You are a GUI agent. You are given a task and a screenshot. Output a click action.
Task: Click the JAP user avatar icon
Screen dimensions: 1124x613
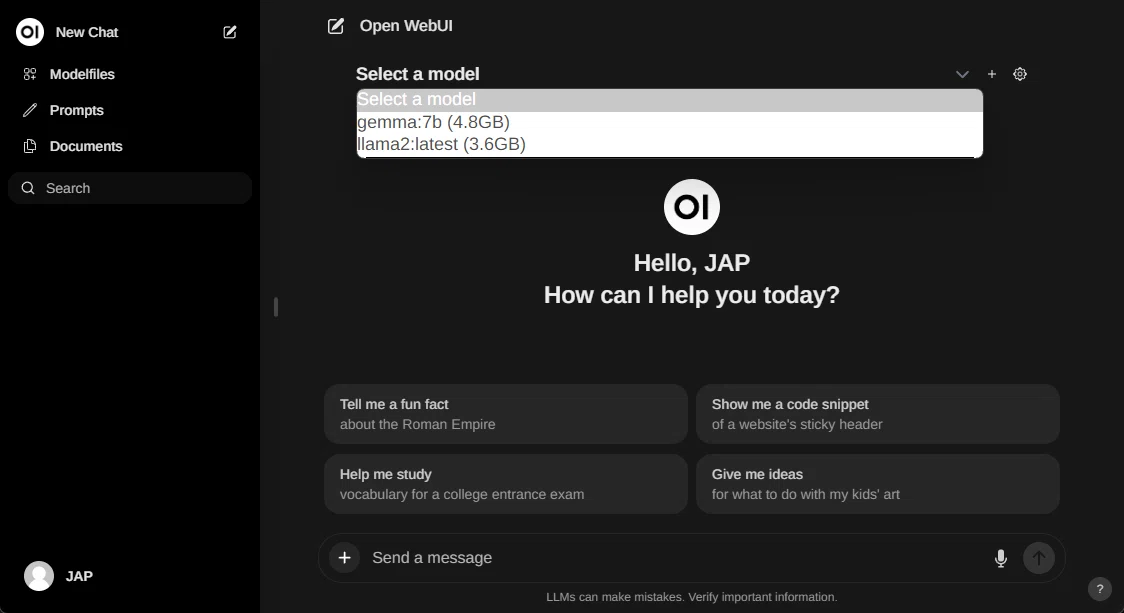coord(39,576)
